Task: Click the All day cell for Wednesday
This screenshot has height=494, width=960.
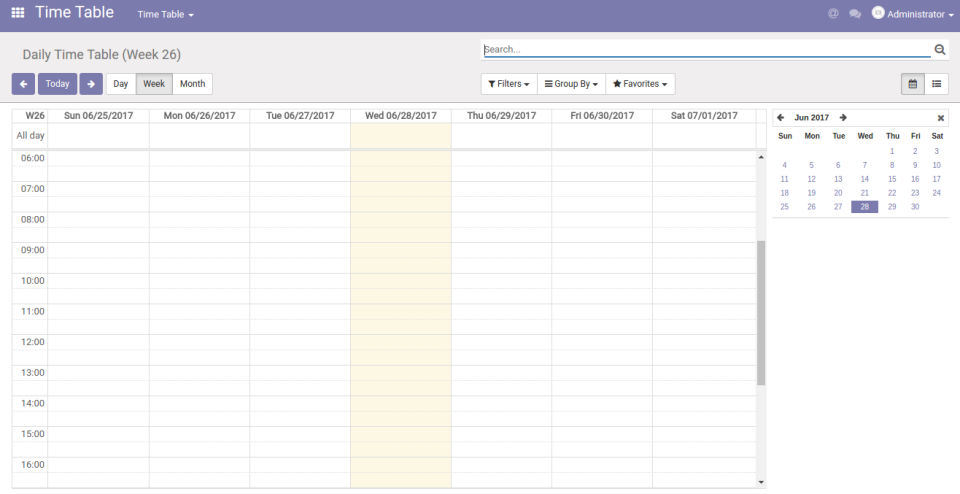Action: click(x=401, y=136)
